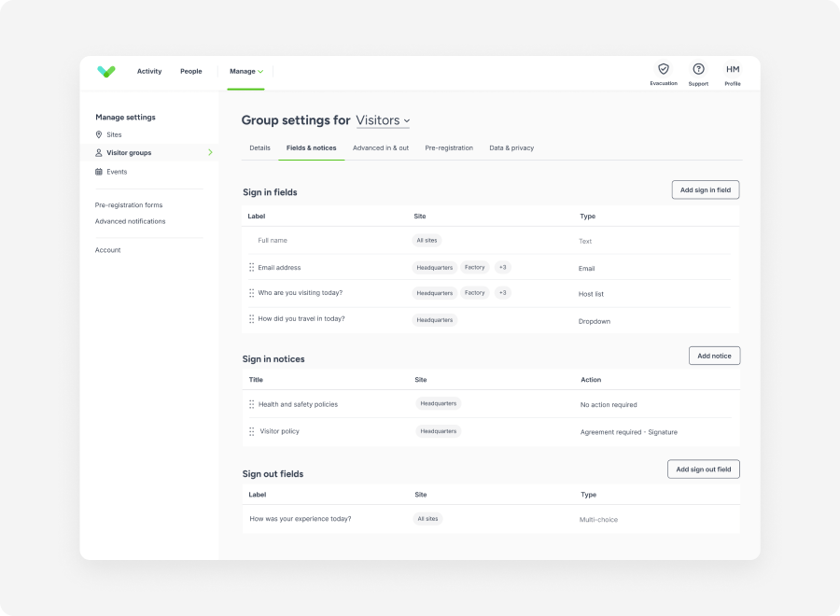Click the green checkmark app logo

pos(106,71)
